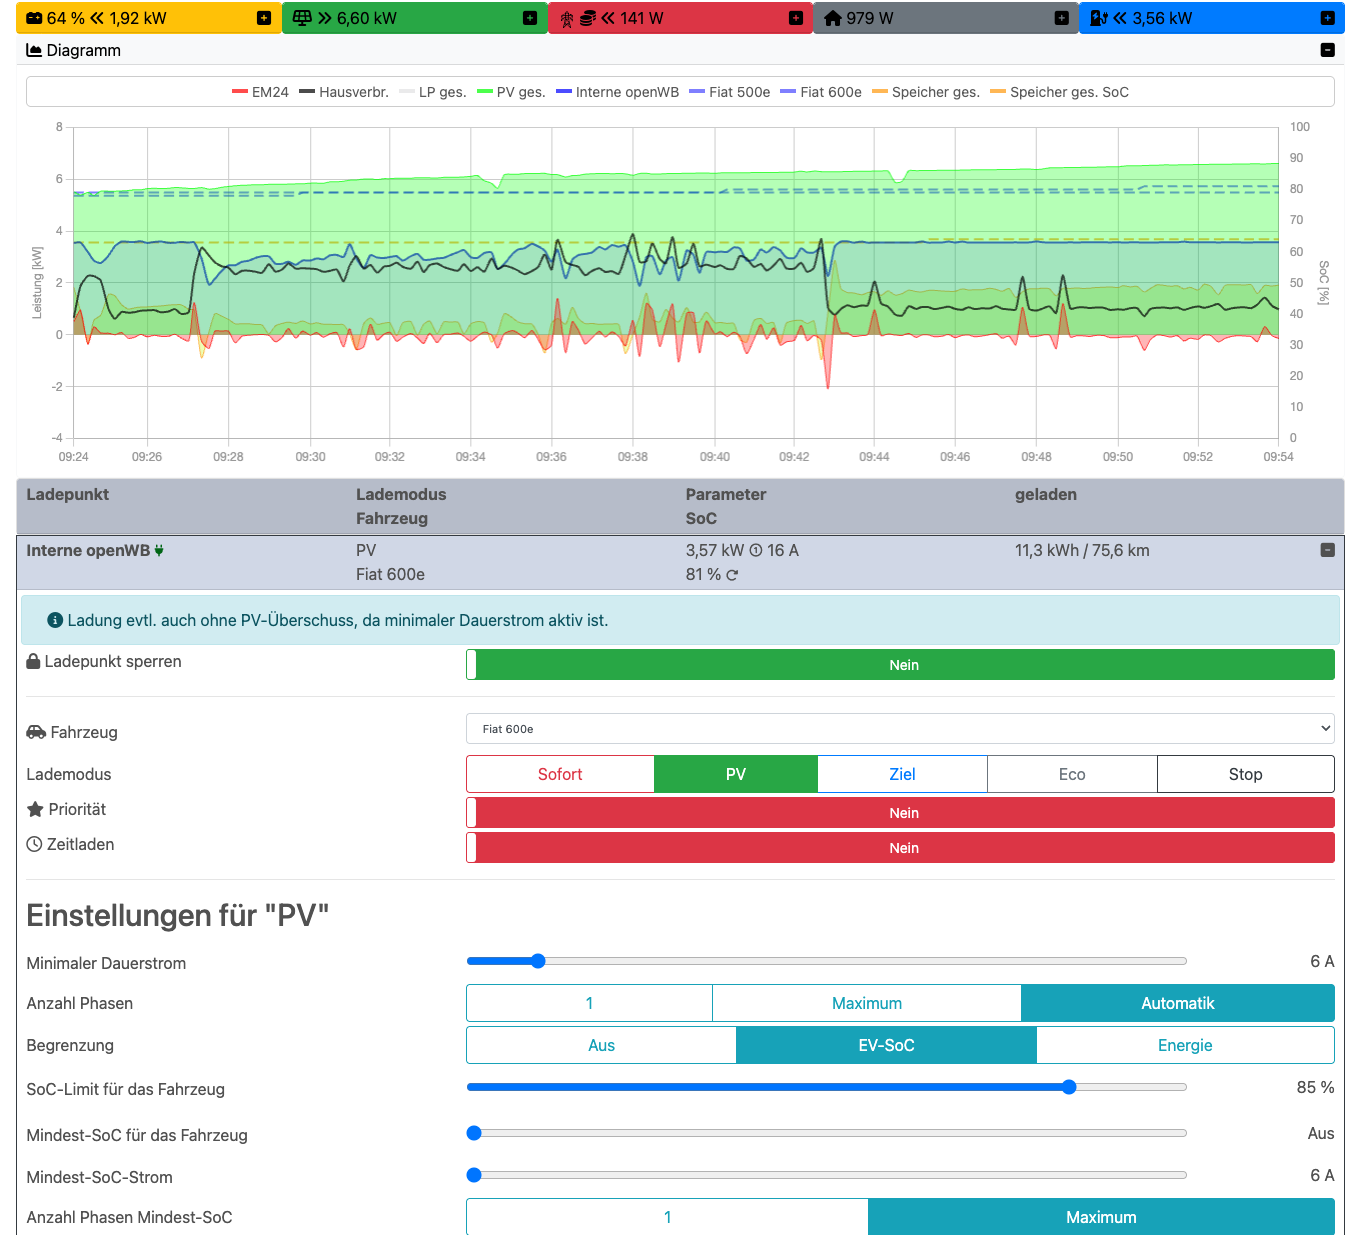This screenshot has width=1359, height=1235.
Task: Toggle the Ladepunkt sperren Nein switch
Action: (900, 665)
